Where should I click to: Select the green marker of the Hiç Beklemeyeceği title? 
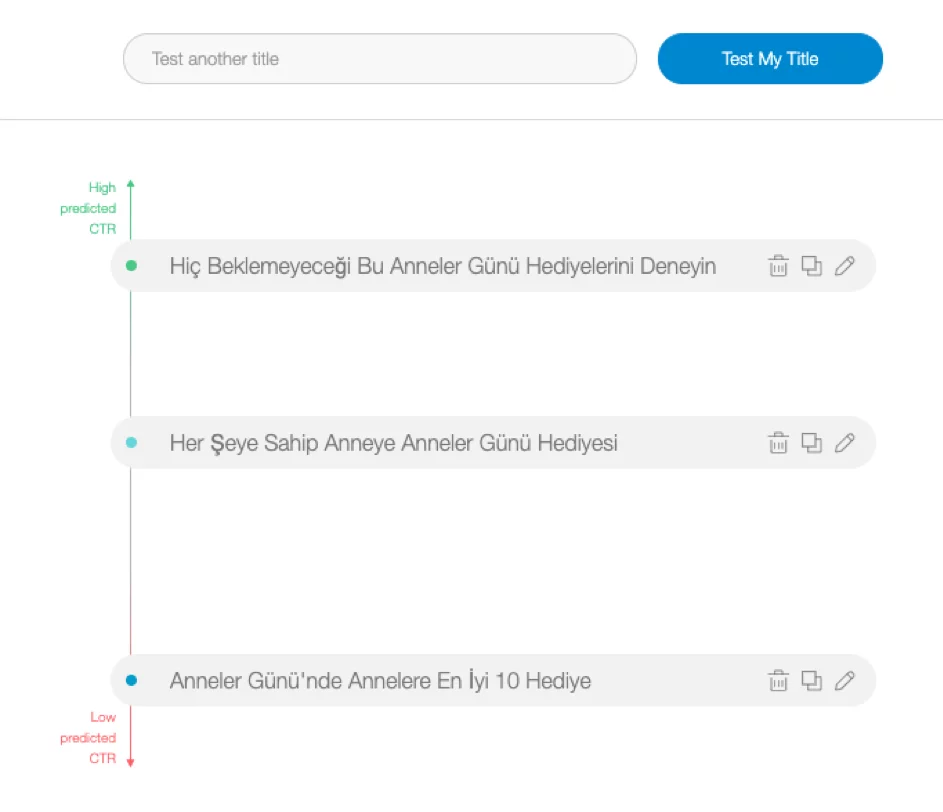coord(131,265)
